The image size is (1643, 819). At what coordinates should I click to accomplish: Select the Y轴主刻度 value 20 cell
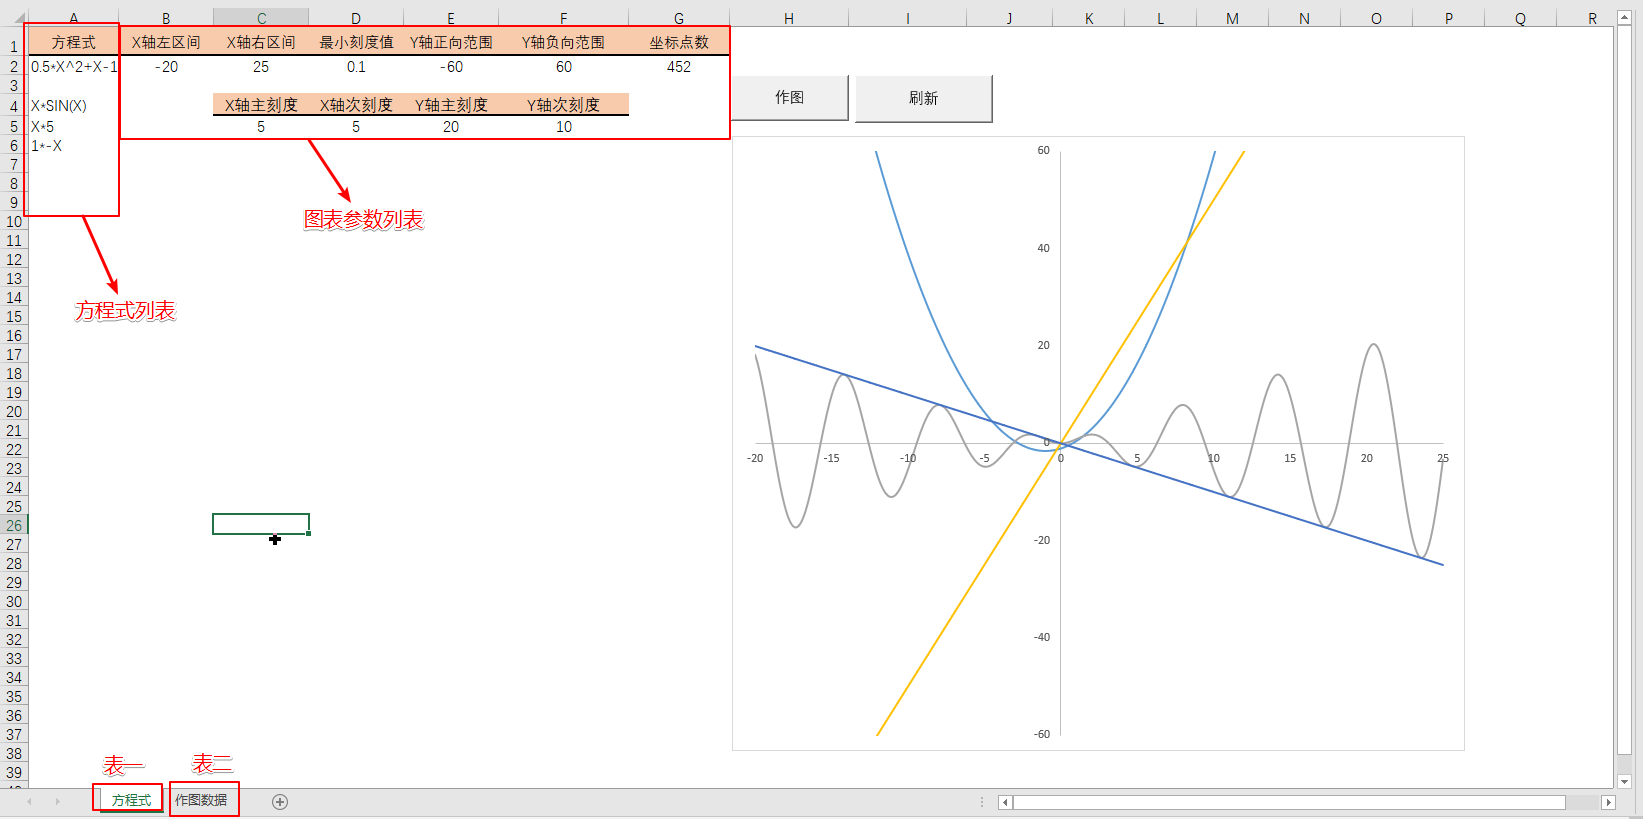click(451, 127)
